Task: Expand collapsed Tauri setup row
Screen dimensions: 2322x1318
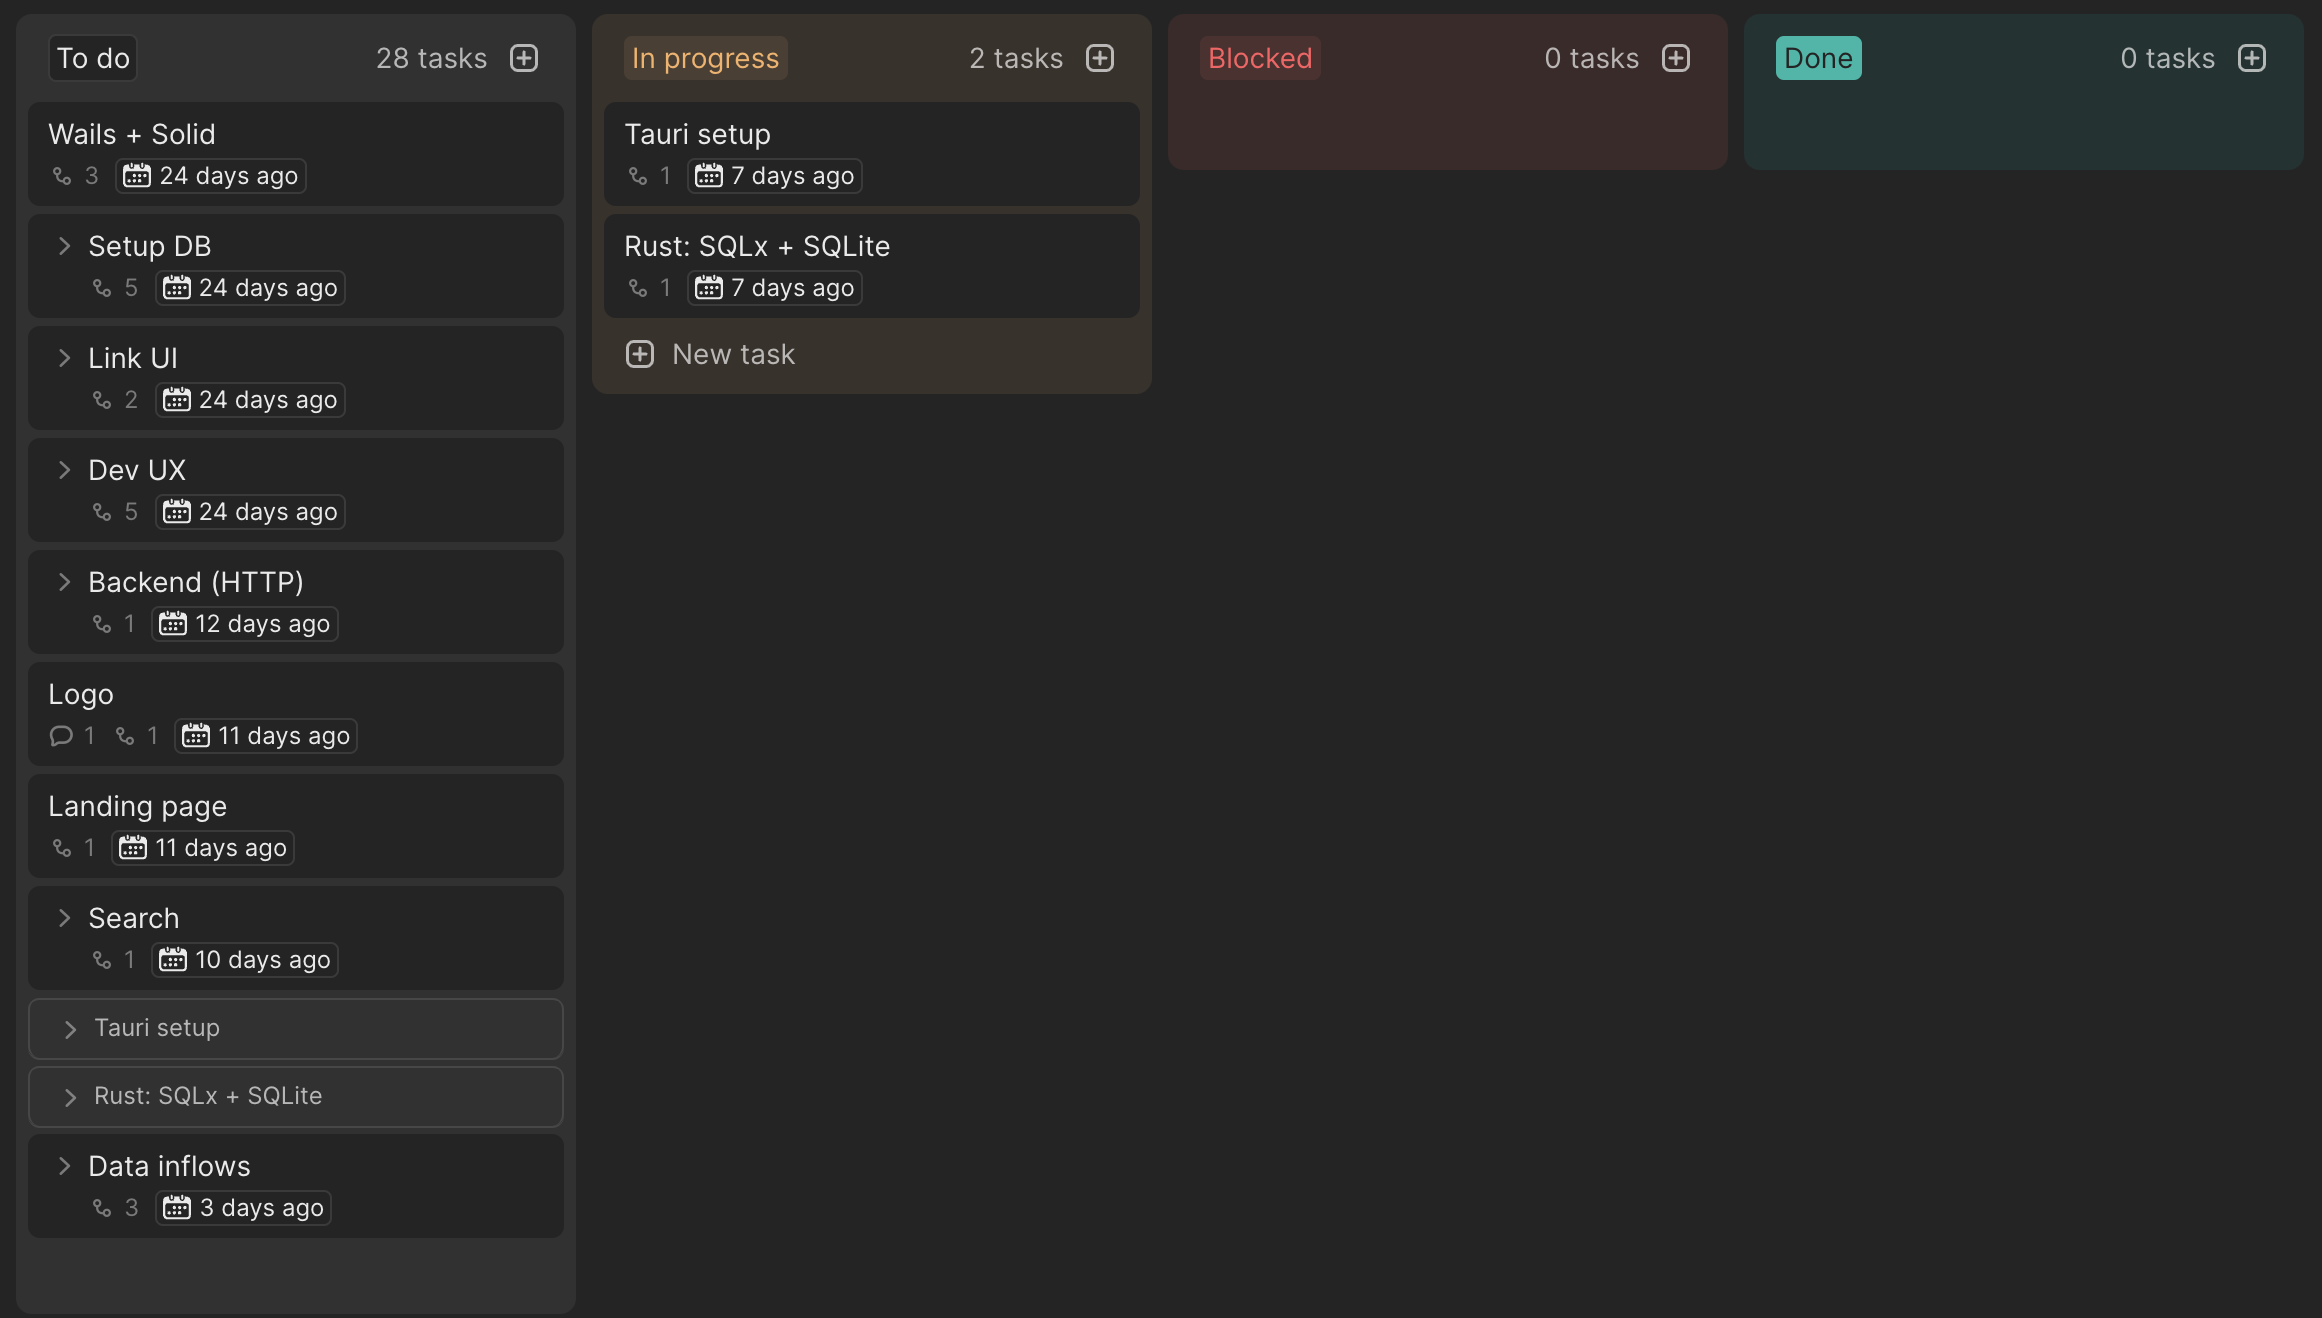Action: pyautogui.click(x=70, y=1029)
